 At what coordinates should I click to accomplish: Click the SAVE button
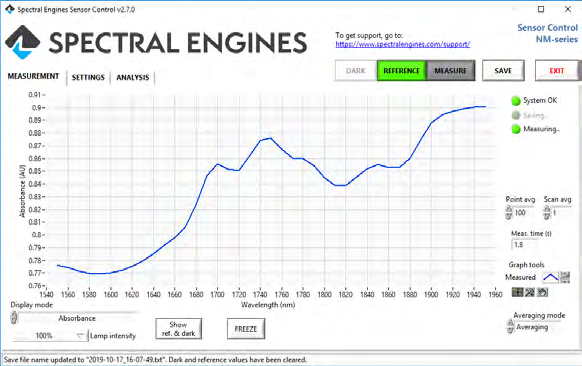click(503, 71)
